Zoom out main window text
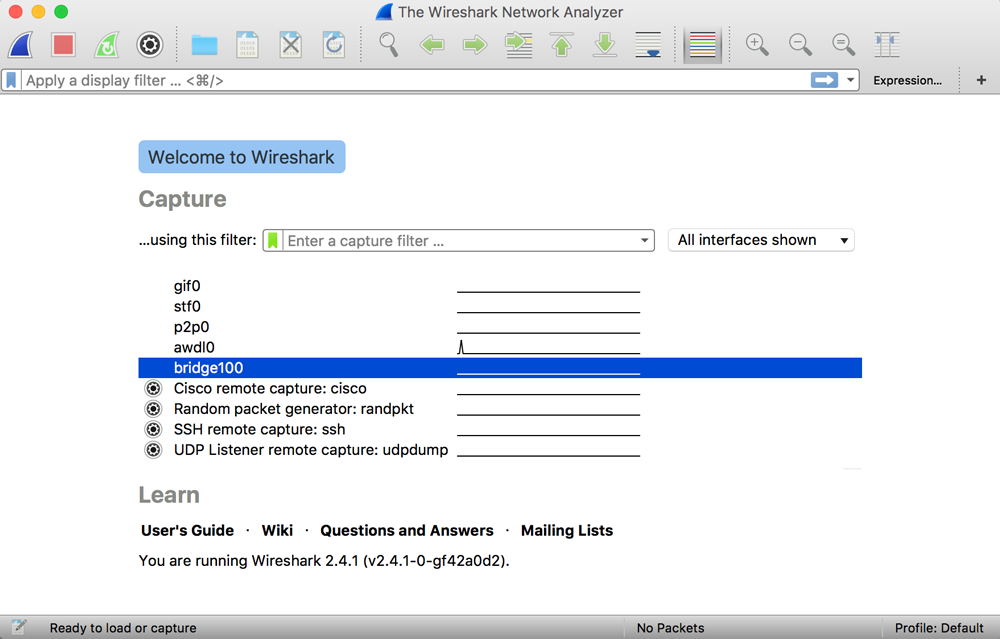Screen dimensions: 1000x639 coord(800,45)
